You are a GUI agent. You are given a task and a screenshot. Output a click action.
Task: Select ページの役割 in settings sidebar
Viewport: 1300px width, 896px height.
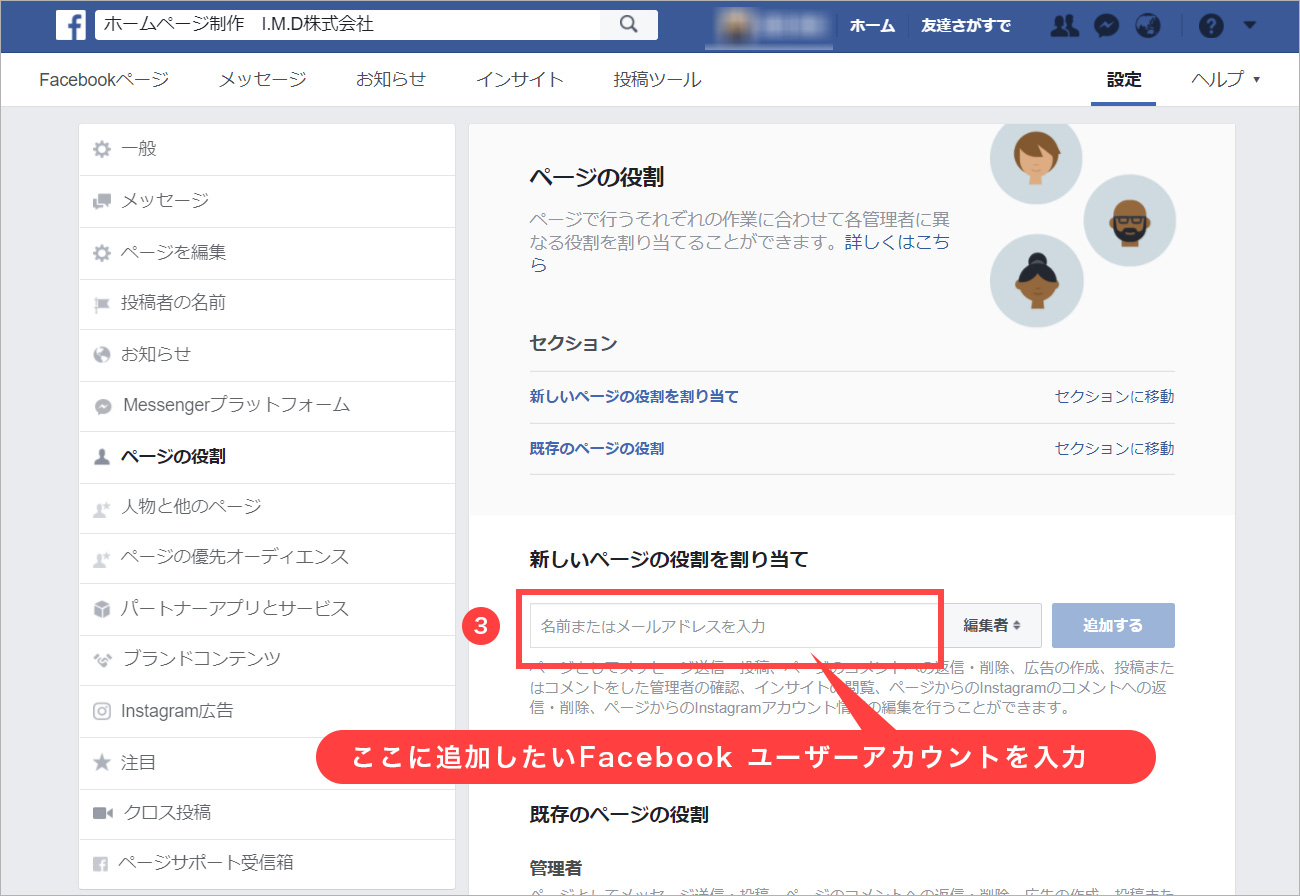coord(267,457)
